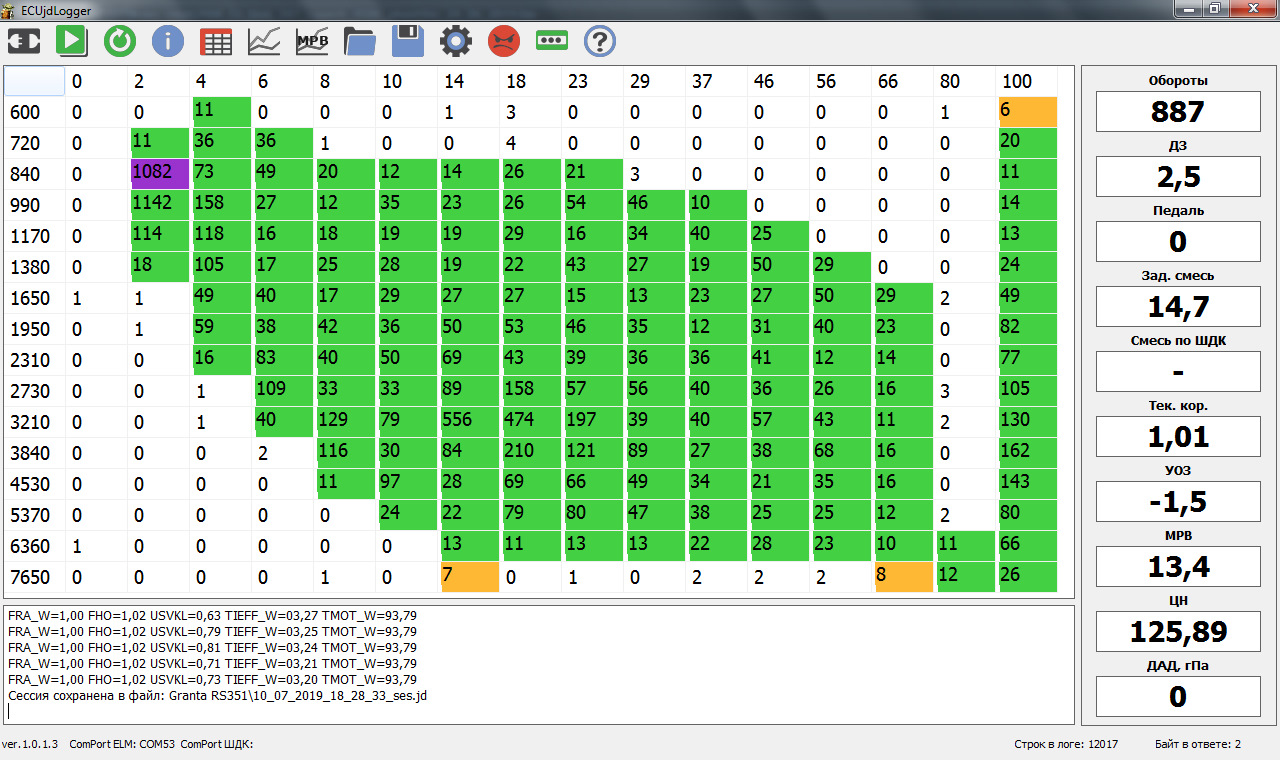Open a file with the folder icon
1280x760 pixels.
click(x=360, y=41)
